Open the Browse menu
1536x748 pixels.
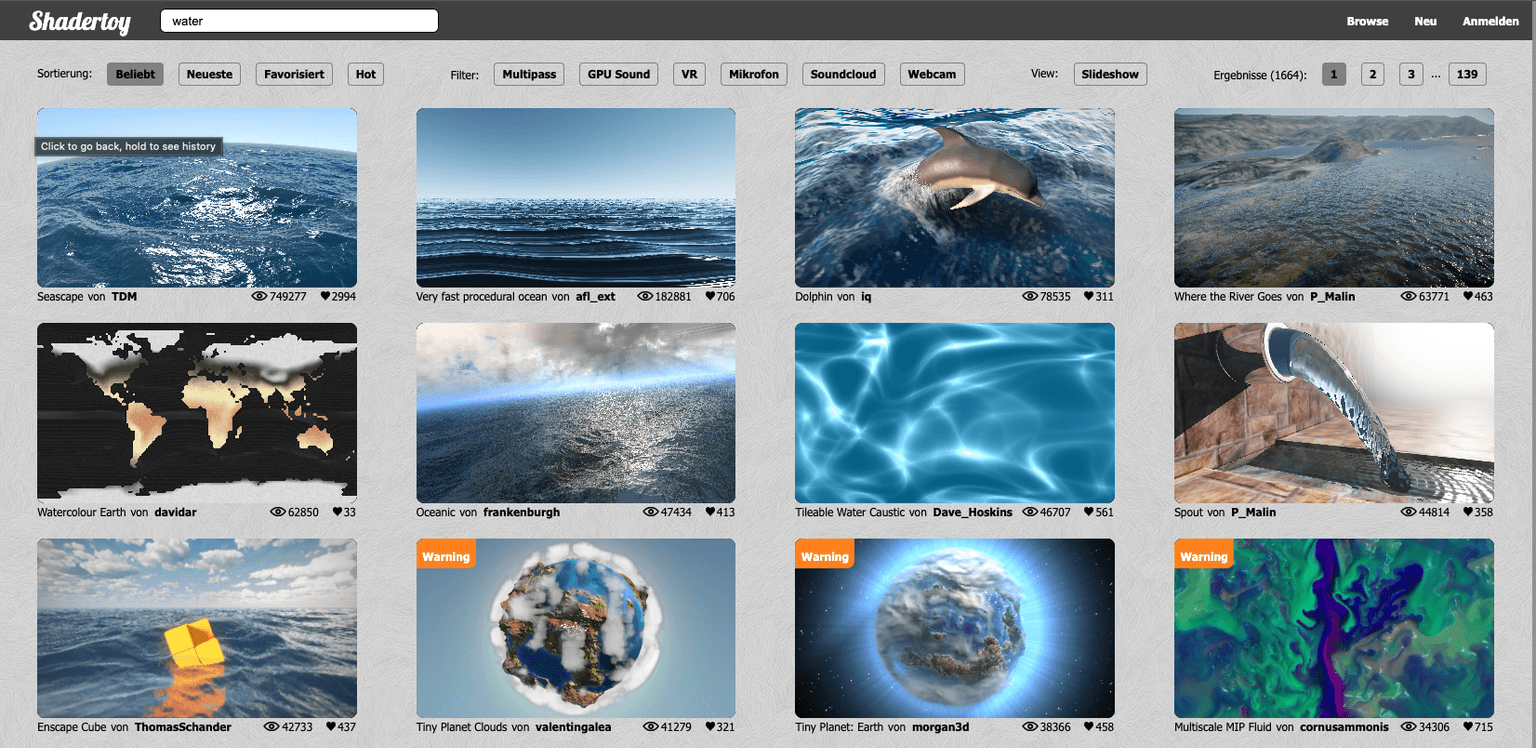[x=1367, y=21]
